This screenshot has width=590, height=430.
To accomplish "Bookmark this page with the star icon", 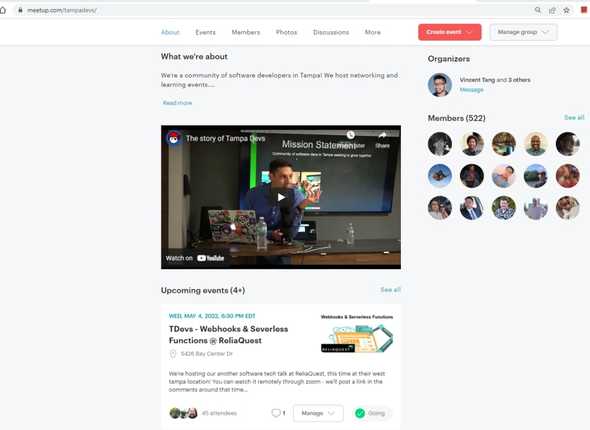I will pyautogui.click(x=566, y=11).
